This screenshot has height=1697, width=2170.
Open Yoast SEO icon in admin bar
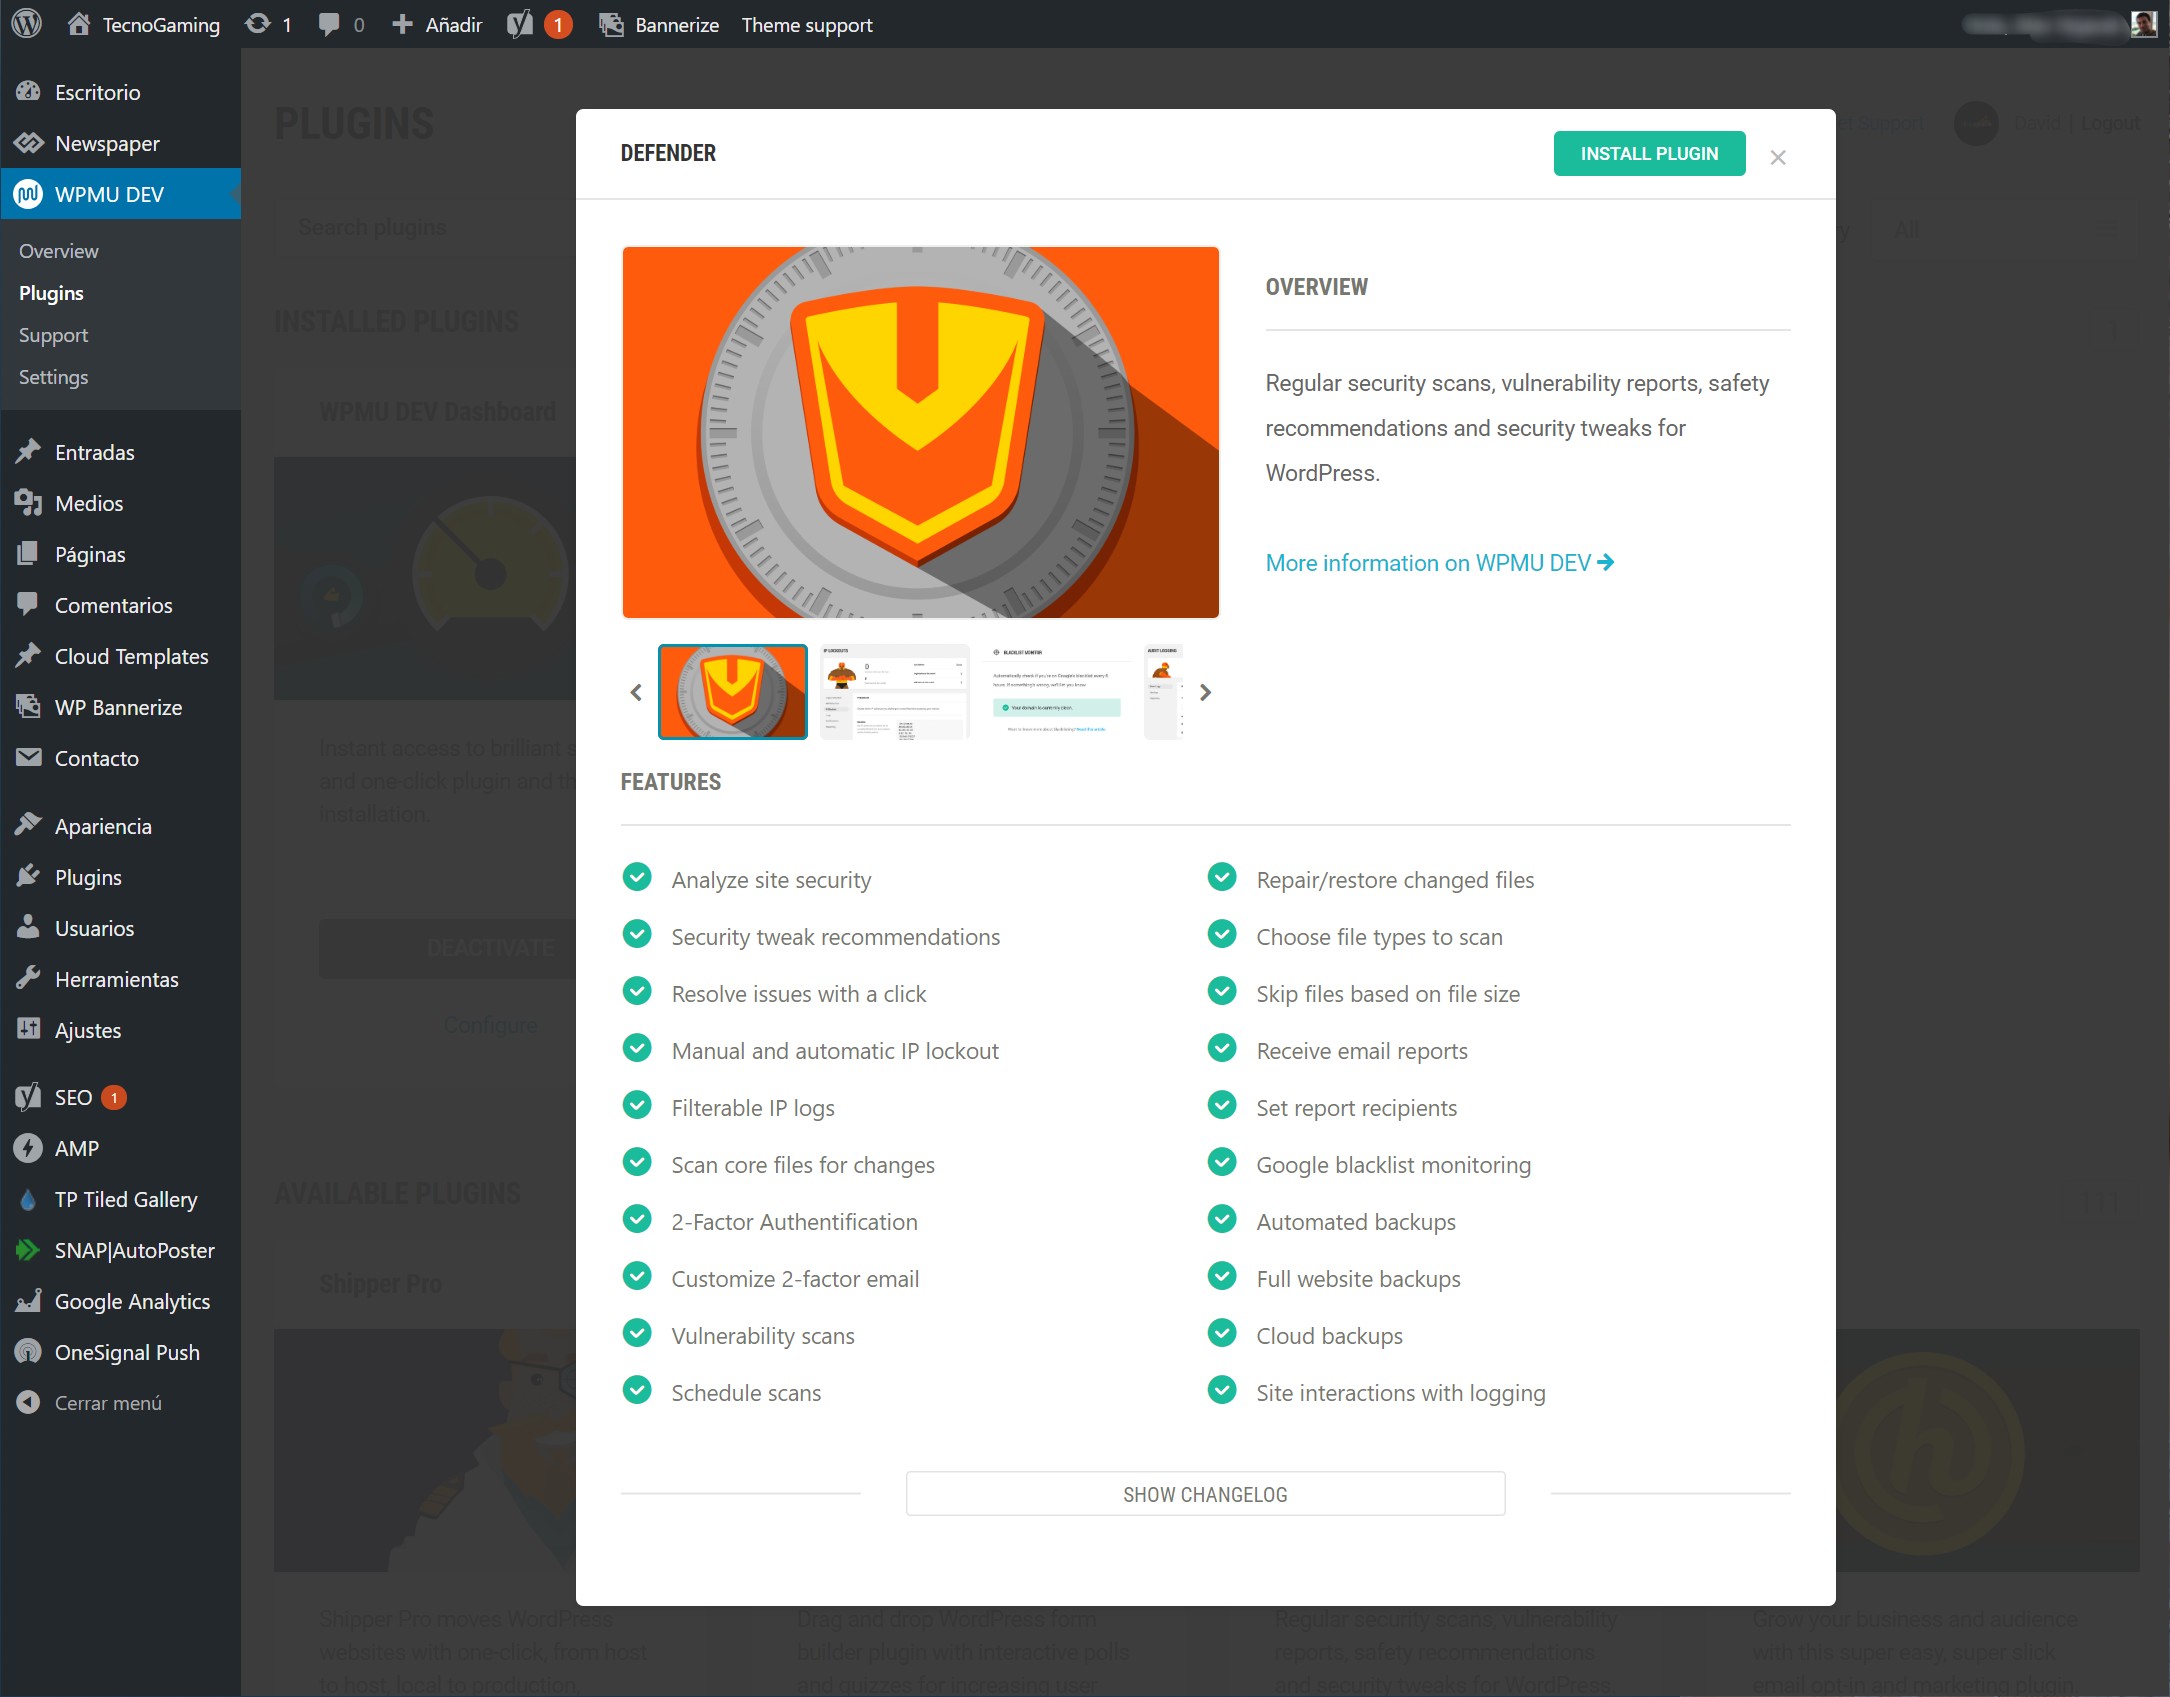(x=539, y=25)
